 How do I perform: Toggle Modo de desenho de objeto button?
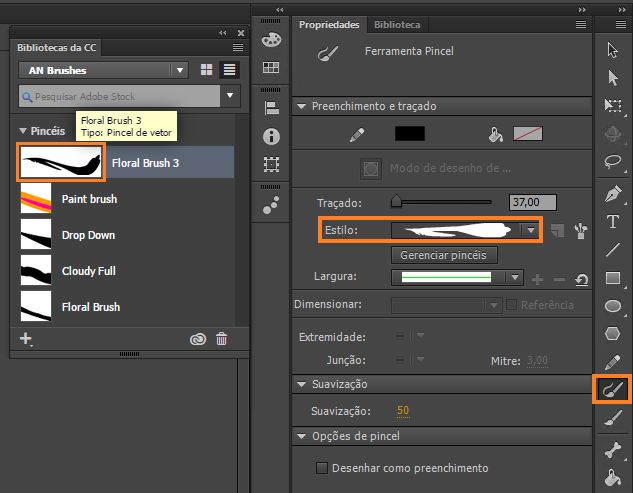tap(371, 168)
